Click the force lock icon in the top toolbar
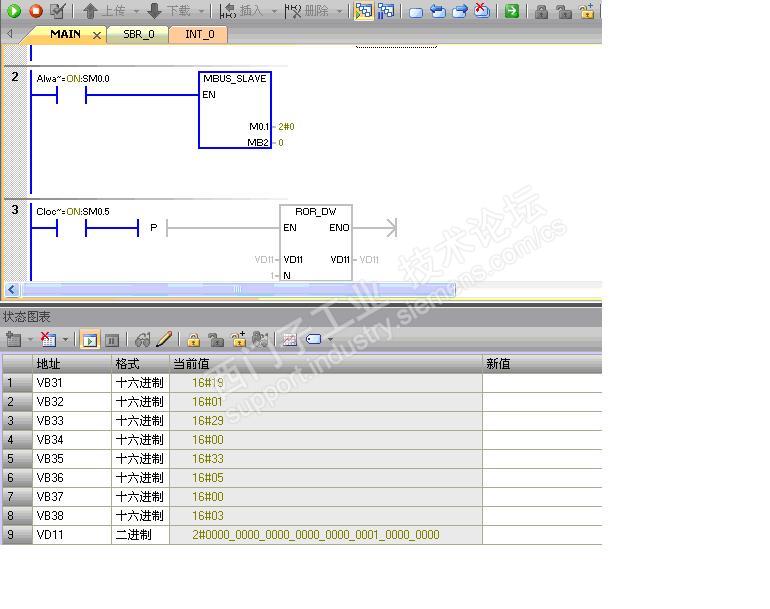770x609 pixels. [x=542, y=11]
